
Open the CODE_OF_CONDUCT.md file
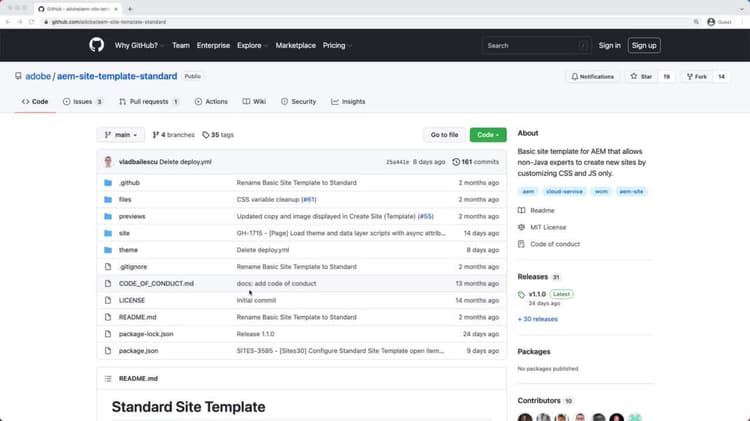point(156,283)
